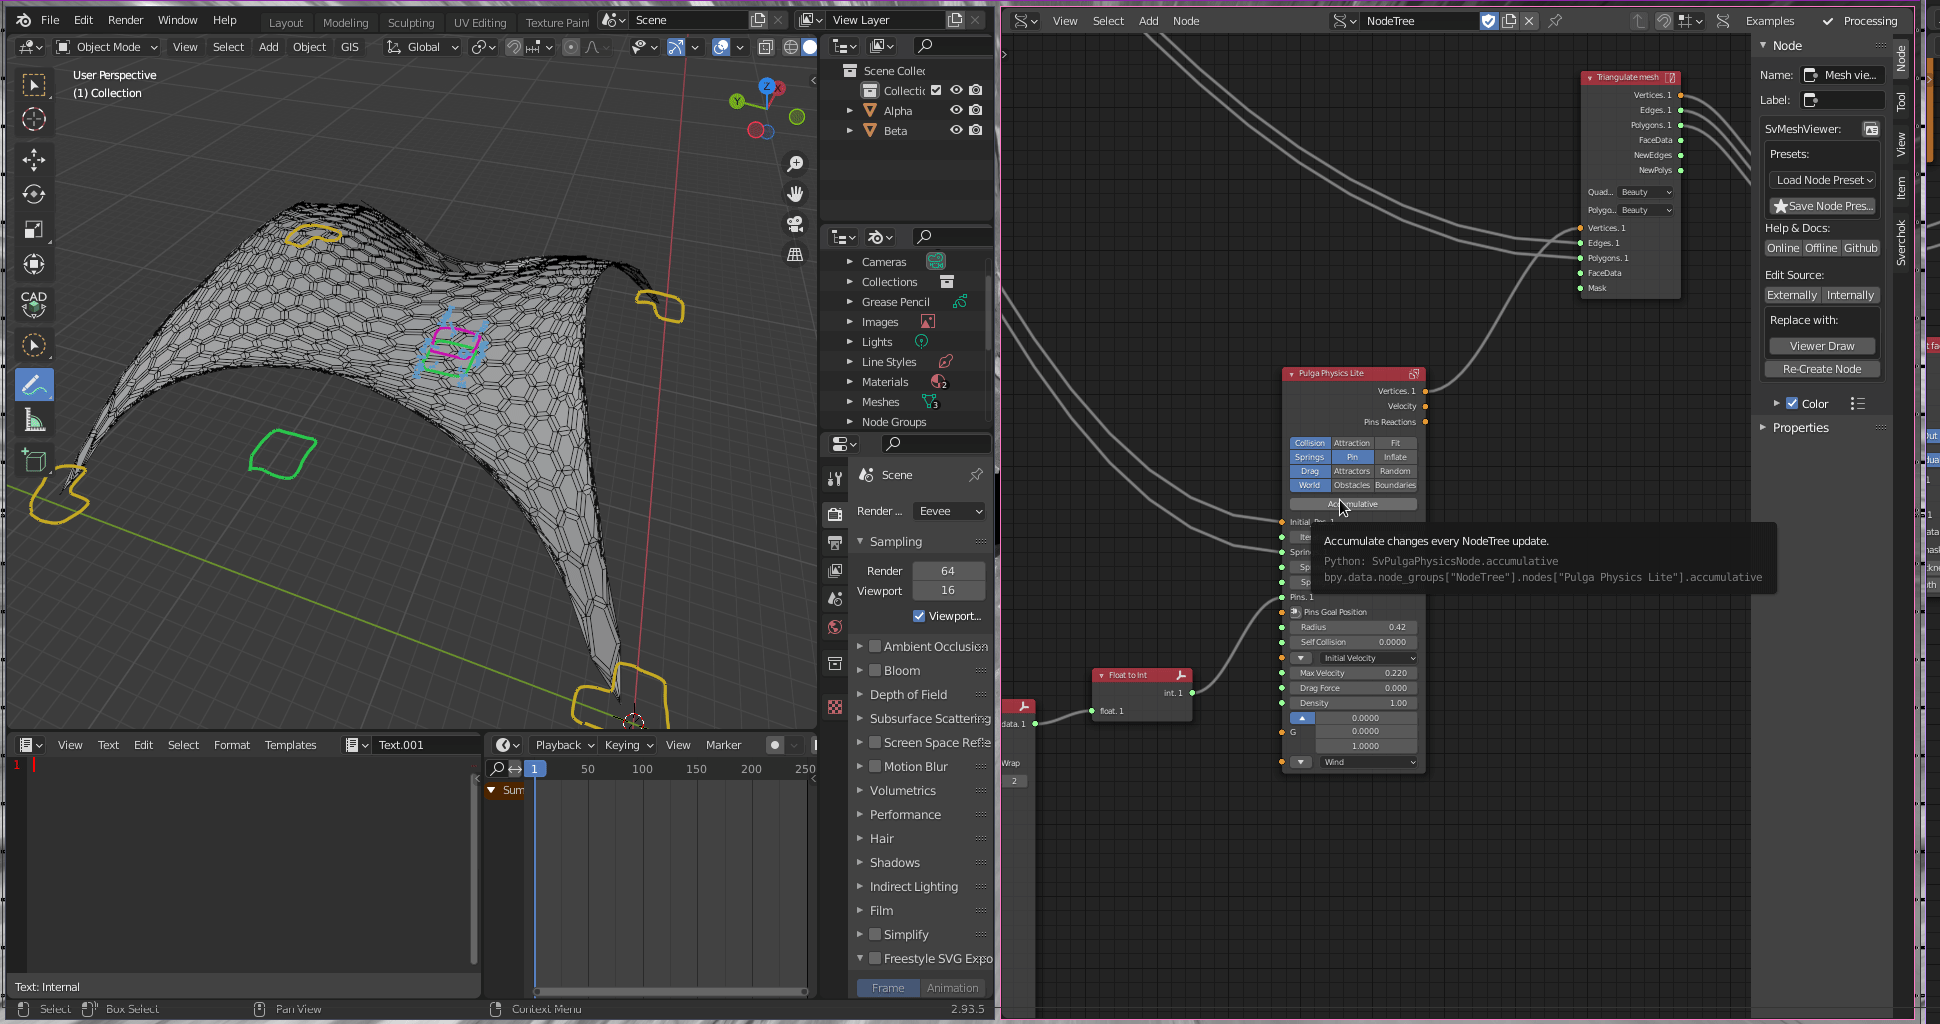Click the node Name field Mesh vie...
Image resolution: width=1940 pixels, height=1024 pixels.
pos(1842,75)
